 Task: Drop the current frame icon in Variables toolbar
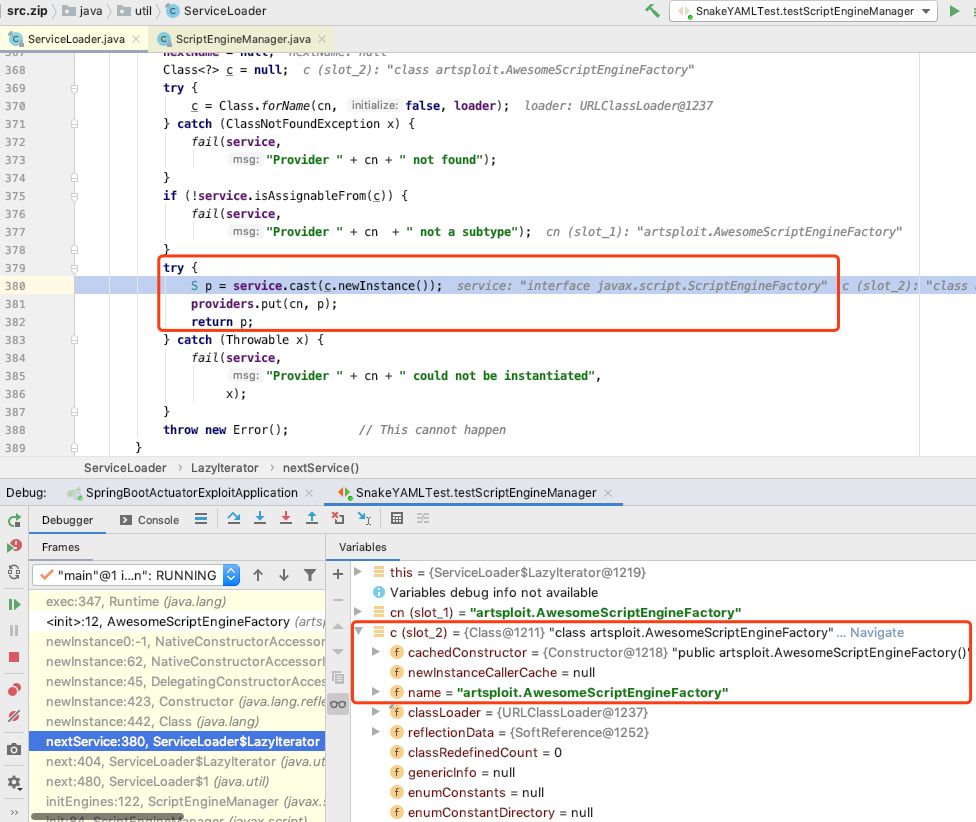[336, 517]
